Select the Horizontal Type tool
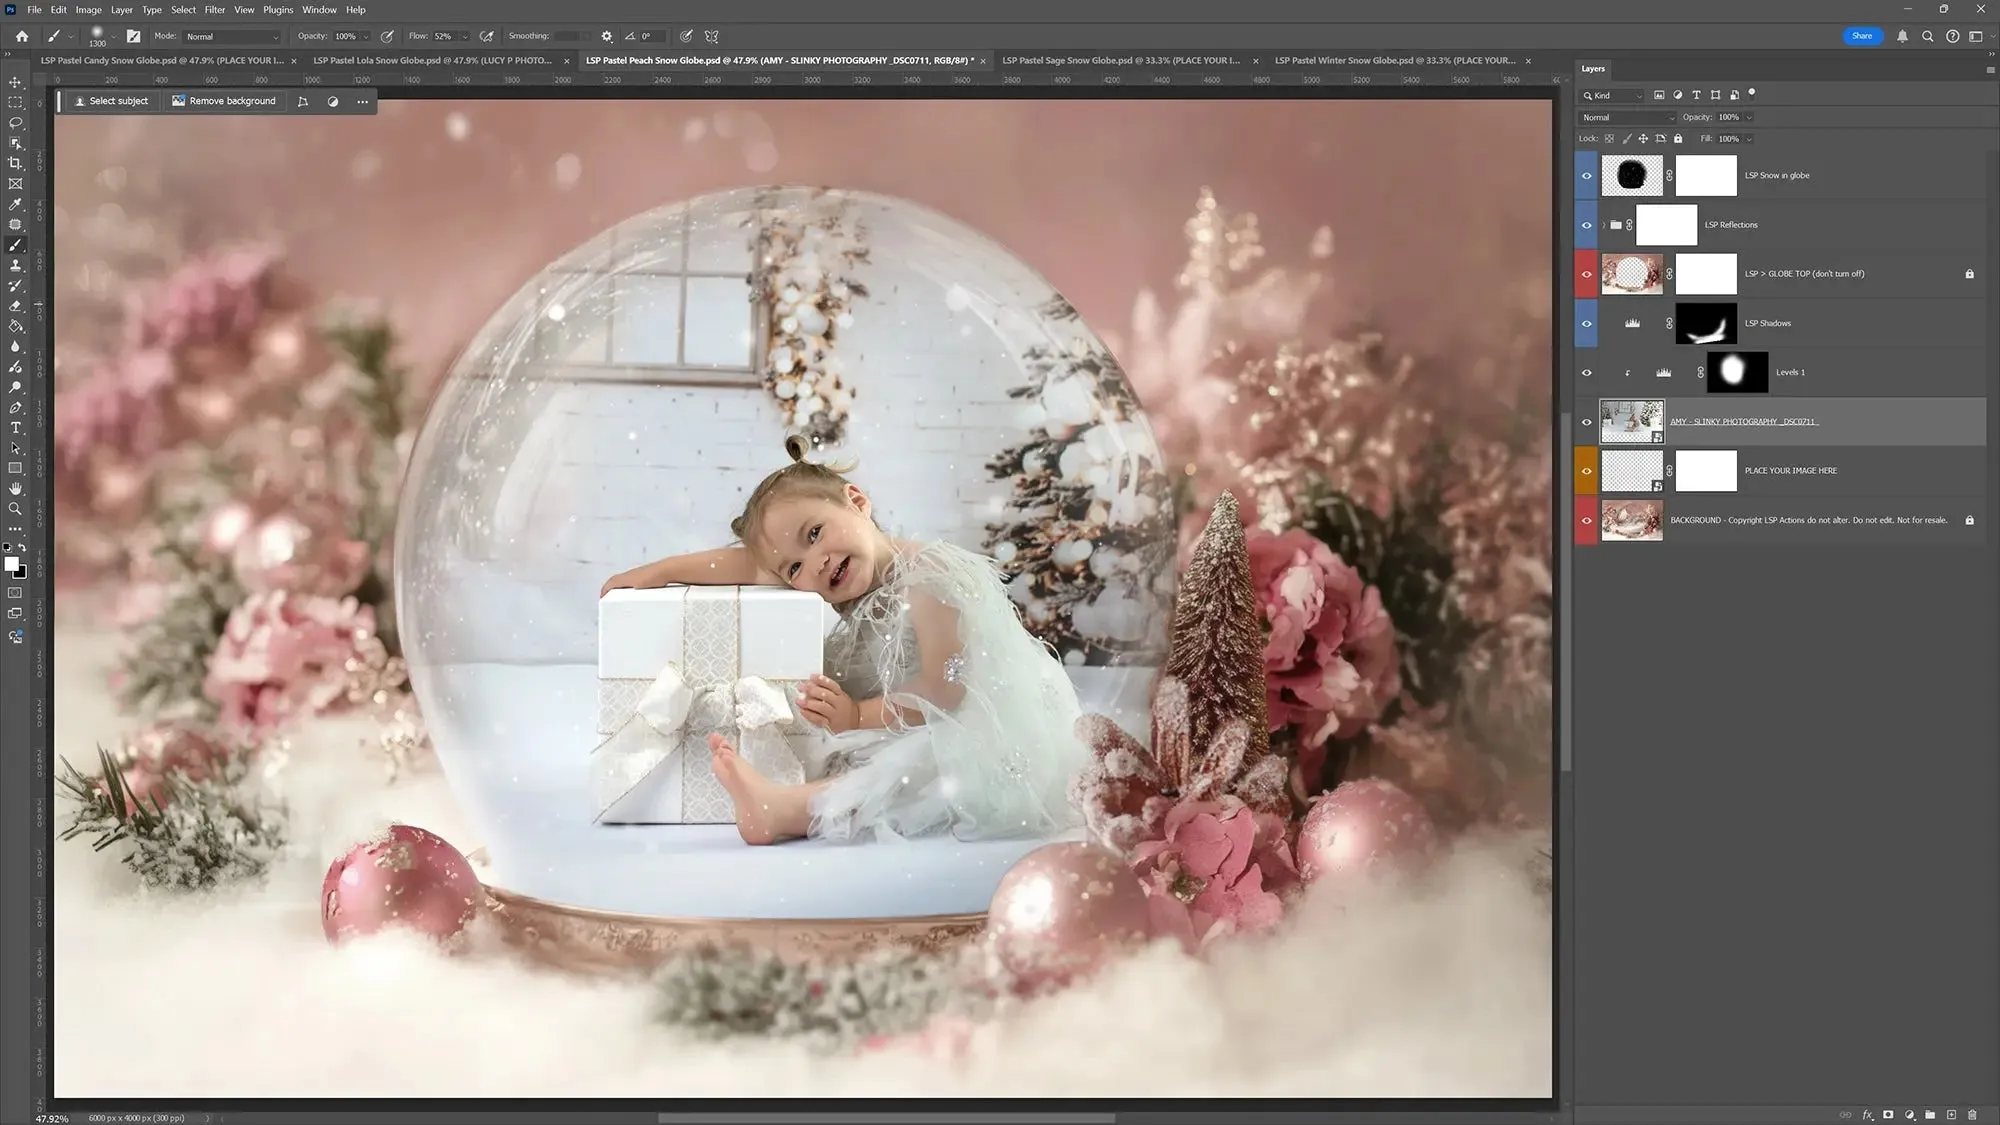This screenshot has width=2000, height=1125. click(15, 428)
